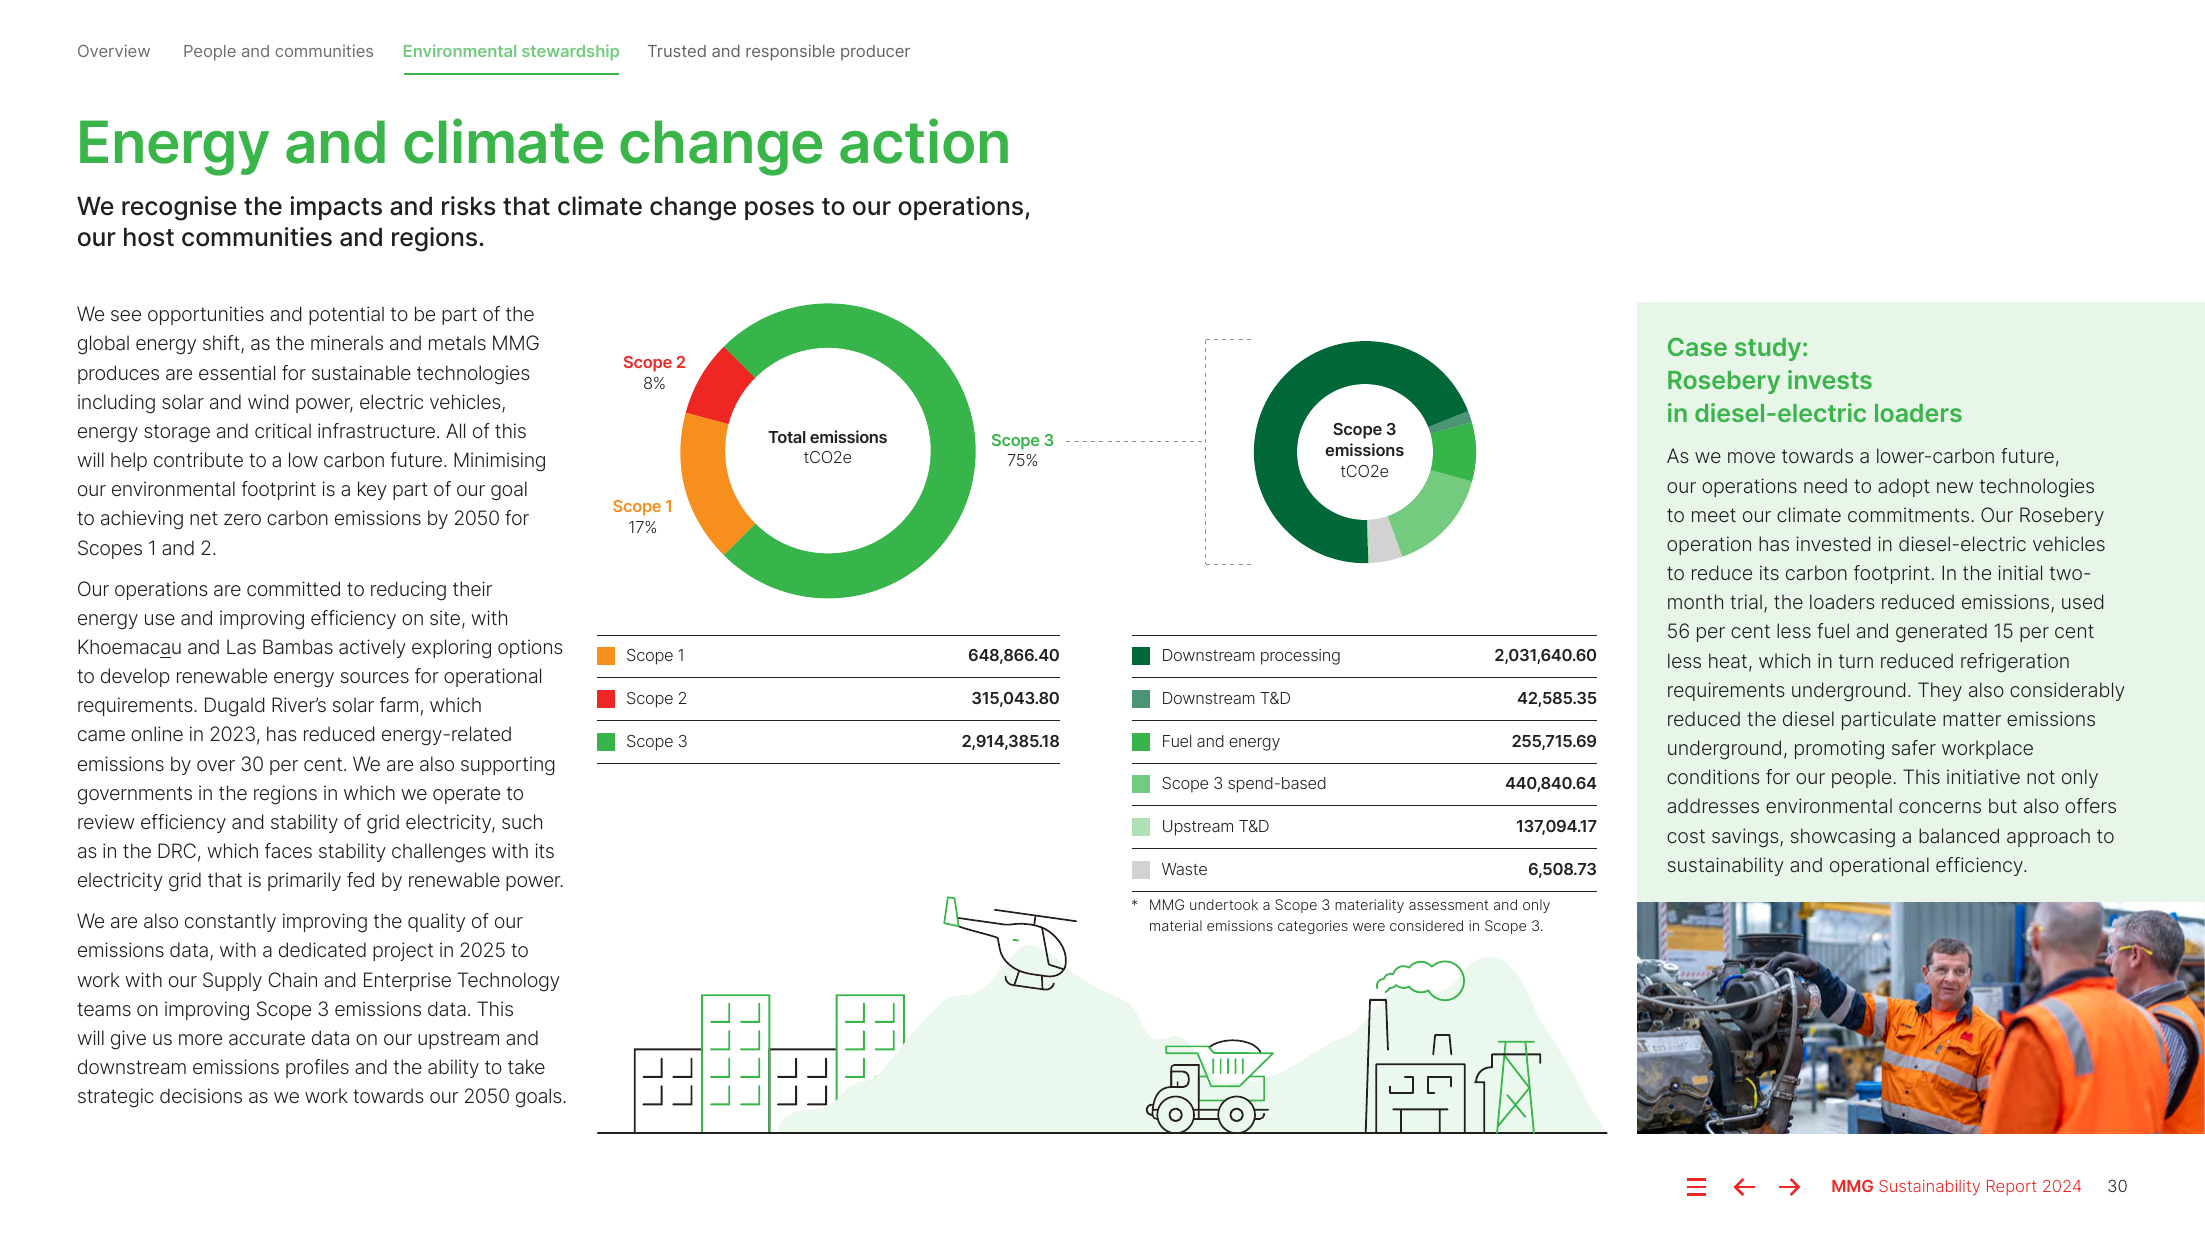
Task: Click the Fuel and energy legend swatch
Action: tap(1141, 742)
